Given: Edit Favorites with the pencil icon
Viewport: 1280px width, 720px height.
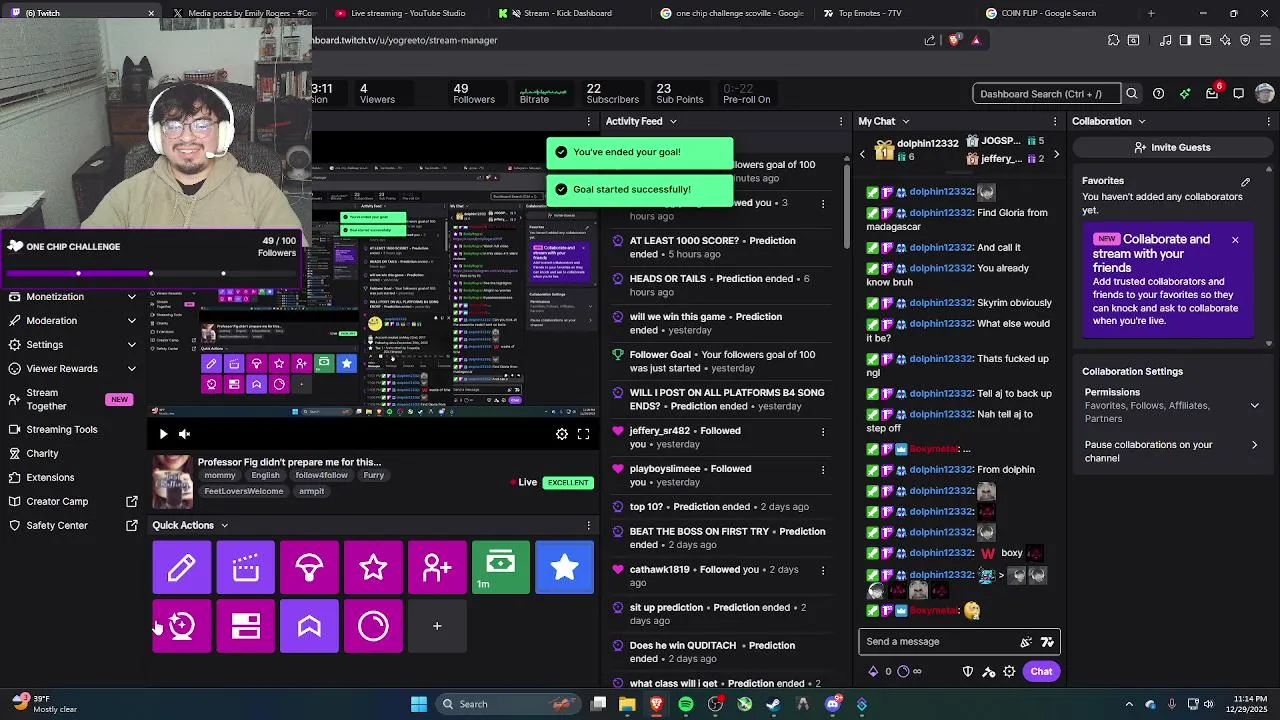Looking at the screenshot, I should [x=1246, y=182].
